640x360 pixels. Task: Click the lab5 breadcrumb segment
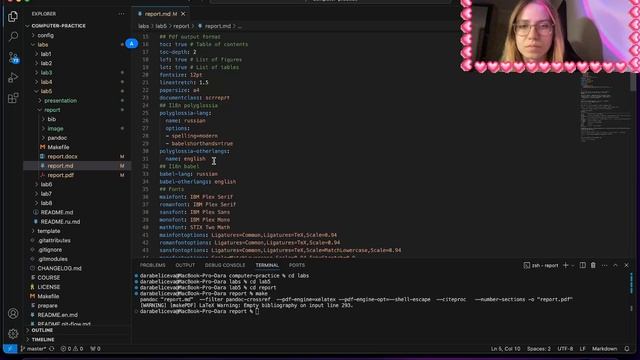click(x=161, y=26)
